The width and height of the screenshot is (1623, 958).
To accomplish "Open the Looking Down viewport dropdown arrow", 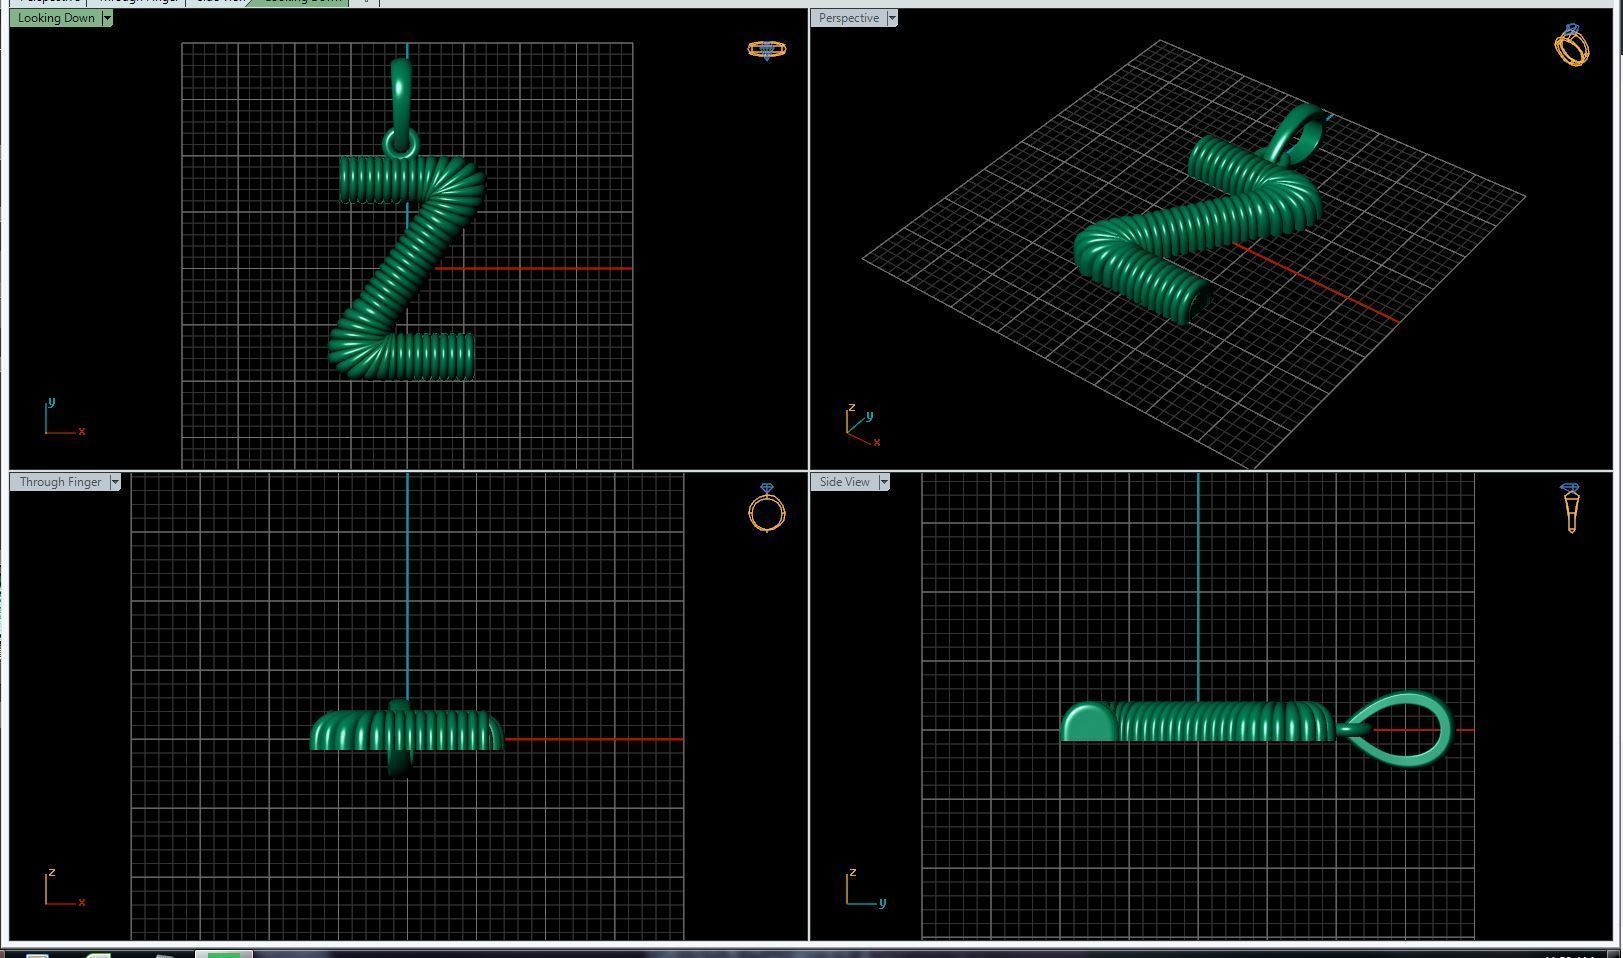I will pos(107,18).
